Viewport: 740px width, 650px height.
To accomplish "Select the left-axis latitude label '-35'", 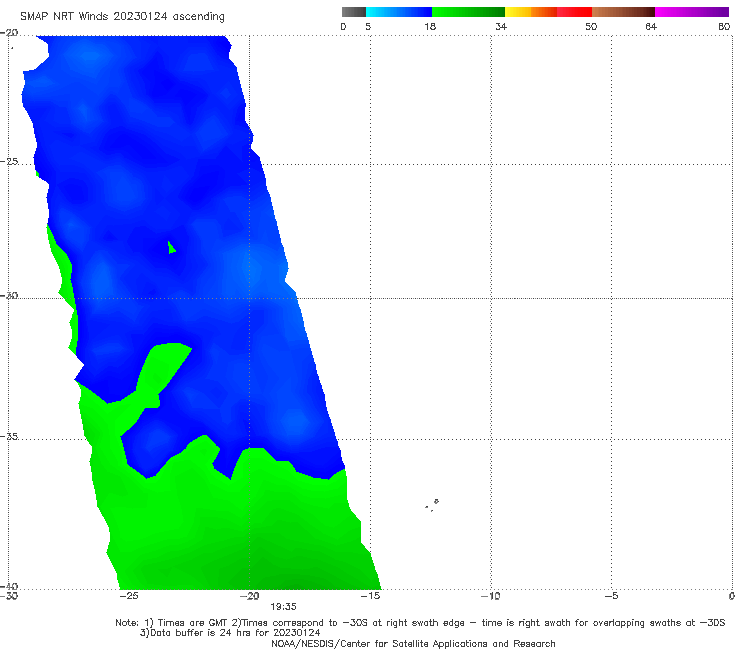I will [x=9, y=436].
